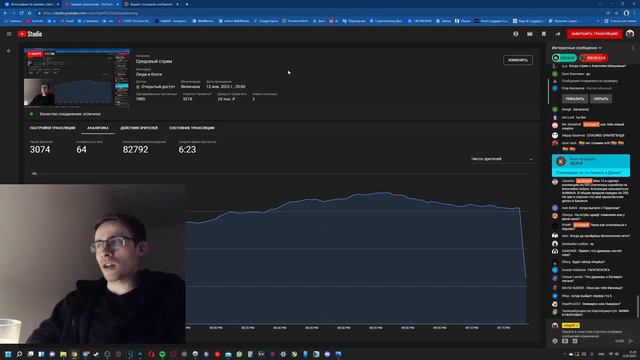Select the Аналитика tab
This screenshot has height=360, width=640.
coord(98,128)
